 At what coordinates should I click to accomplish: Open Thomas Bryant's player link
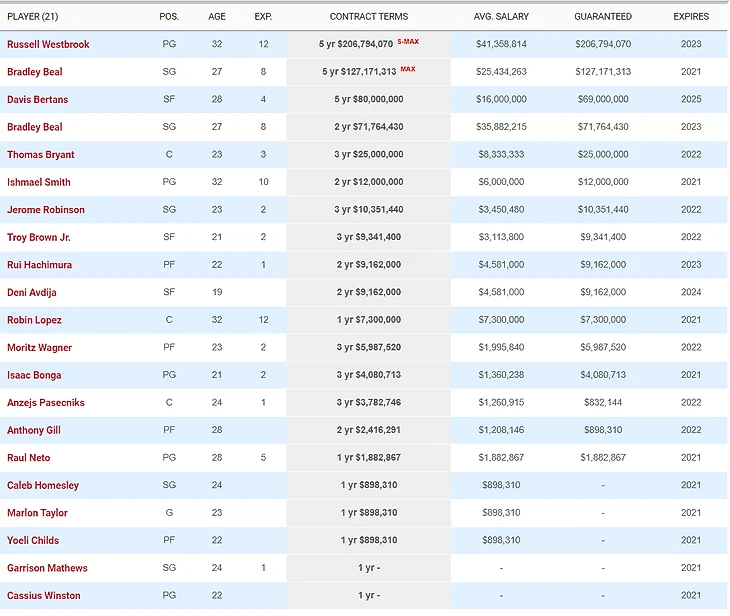click(41, 155)
